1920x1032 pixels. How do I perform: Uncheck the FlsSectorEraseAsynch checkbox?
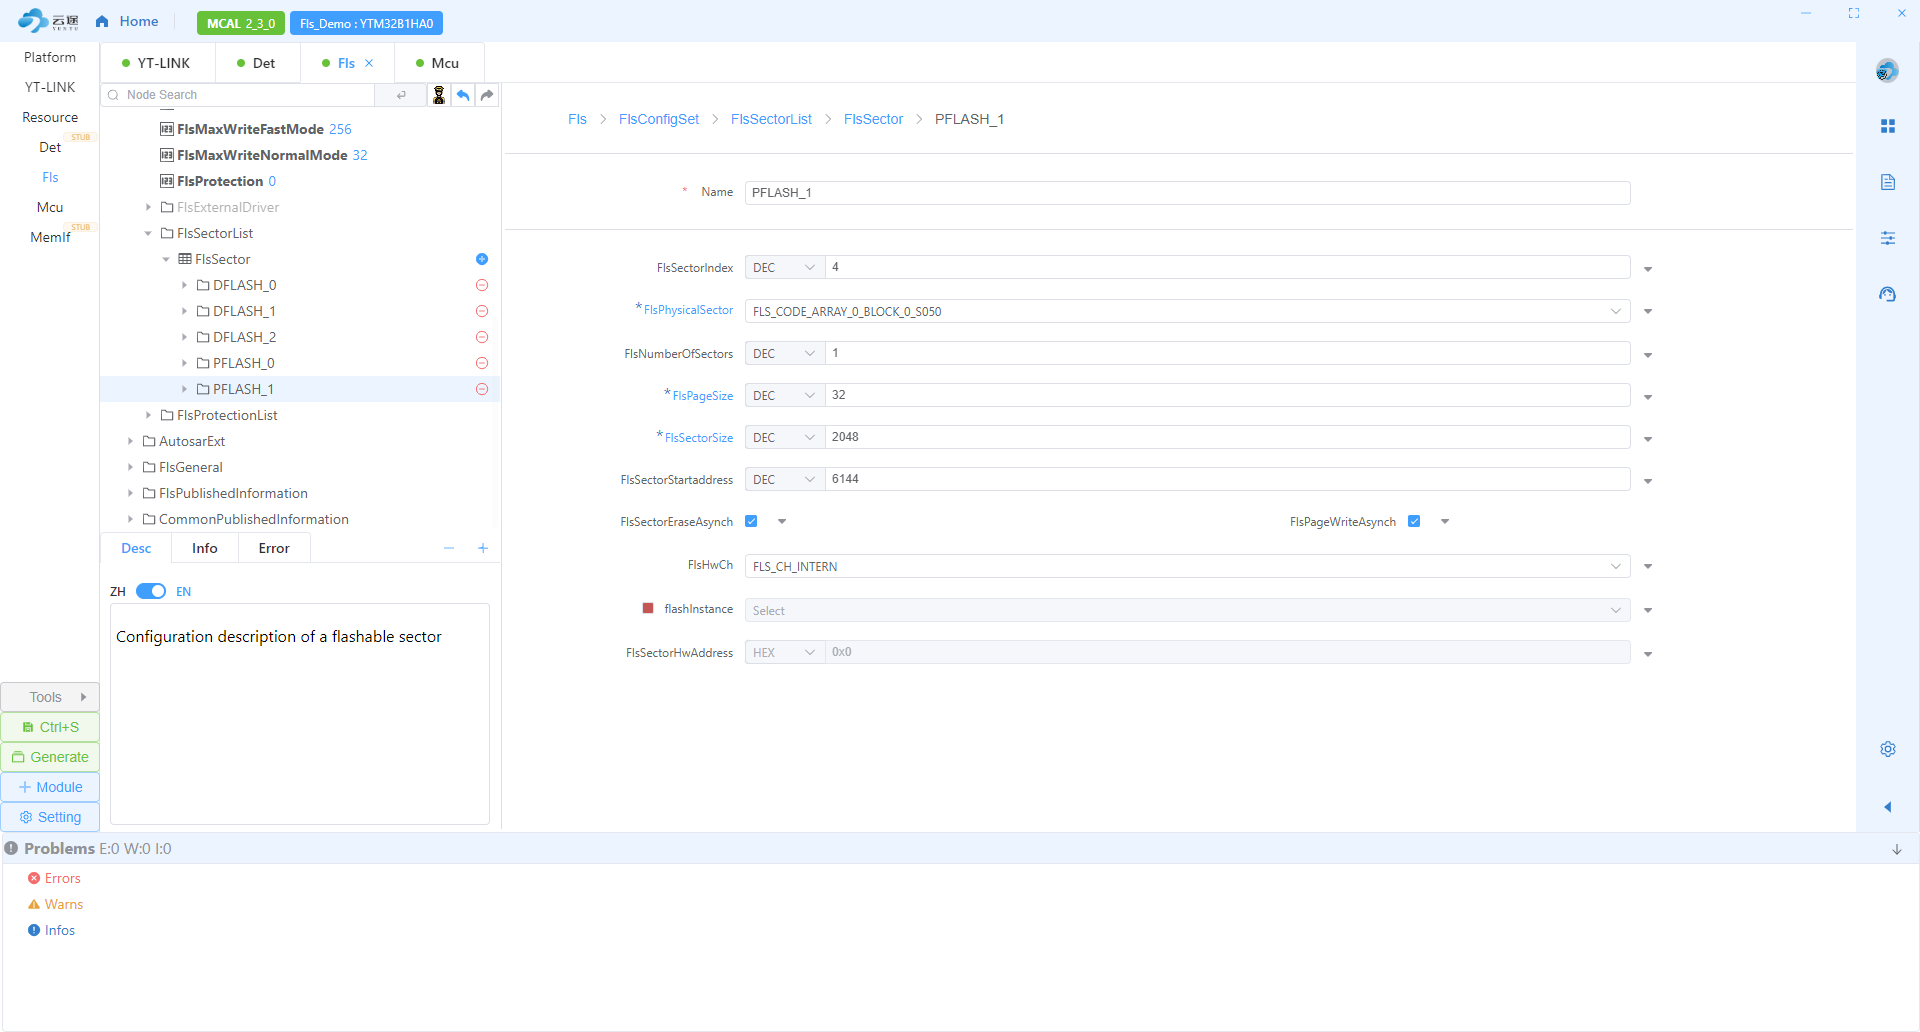click(x=751, y=521)
